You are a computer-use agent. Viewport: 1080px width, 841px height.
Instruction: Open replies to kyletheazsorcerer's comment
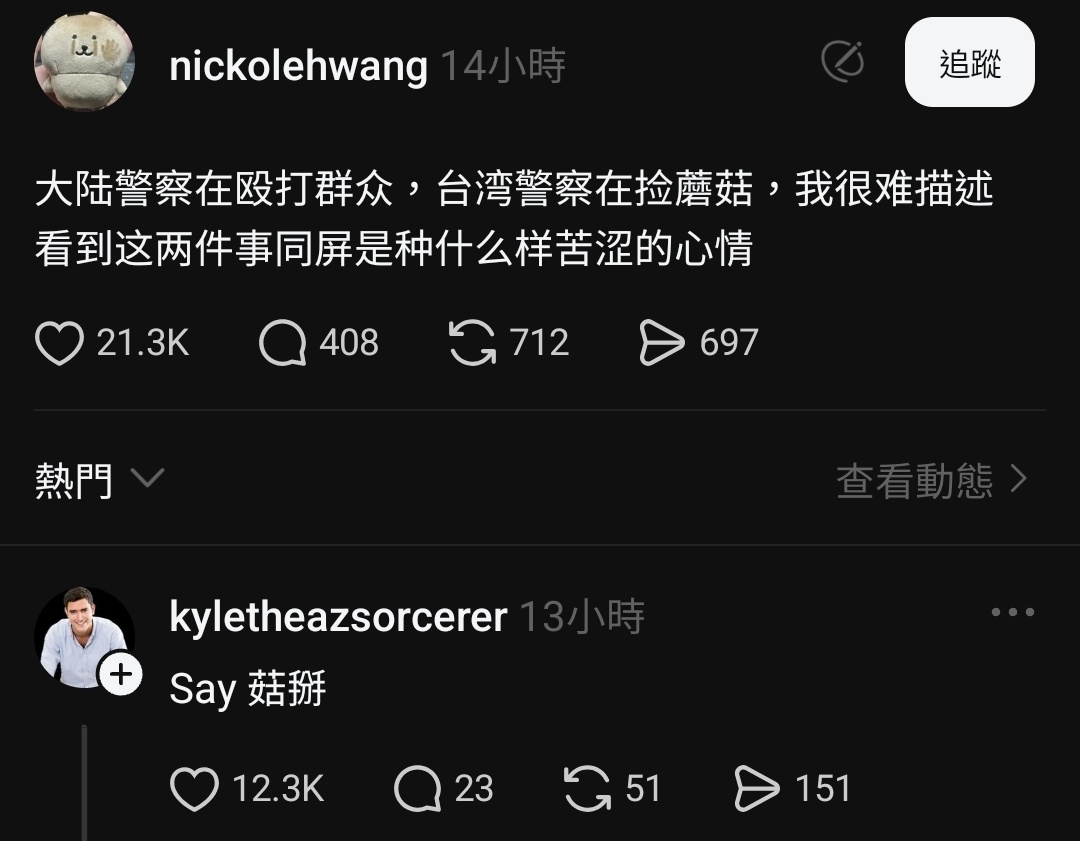(x=417, y=789)
